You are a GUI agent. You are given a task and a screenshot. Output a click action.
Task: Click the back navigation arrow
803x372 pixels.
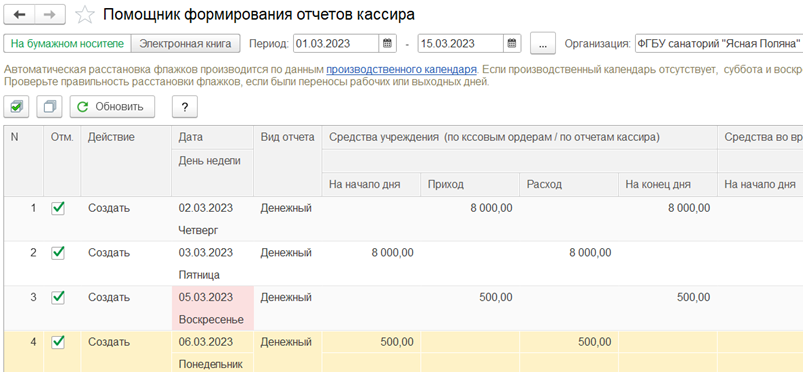(x=20, y=15)
